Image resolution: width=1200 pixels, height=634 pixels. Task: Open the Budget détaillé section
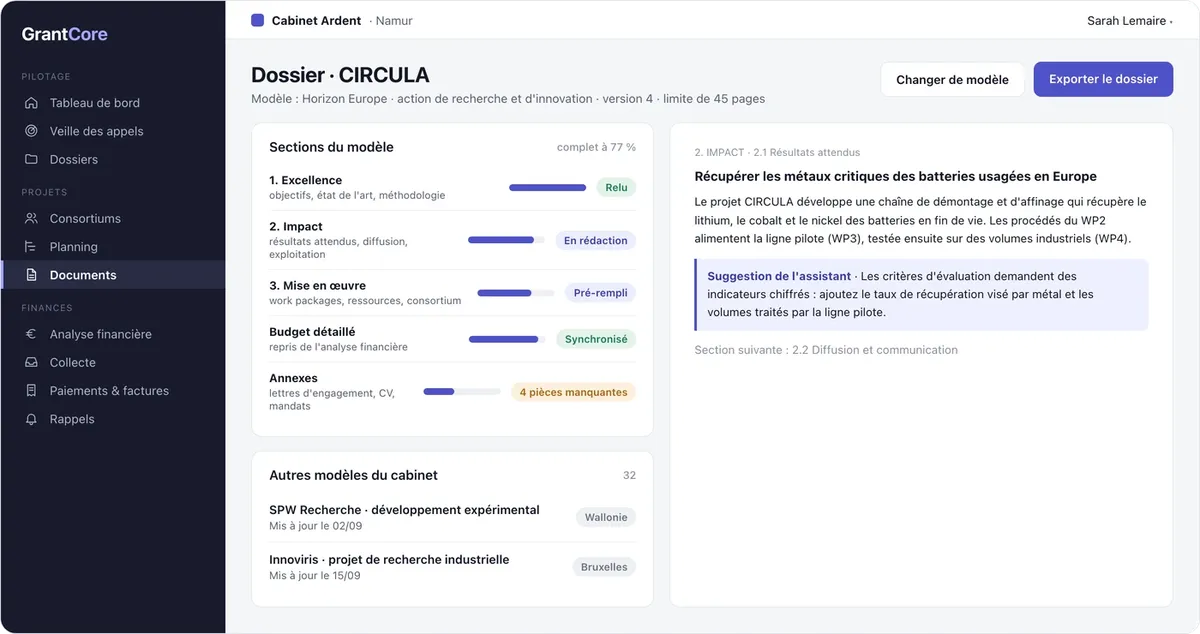click(452, 339)
